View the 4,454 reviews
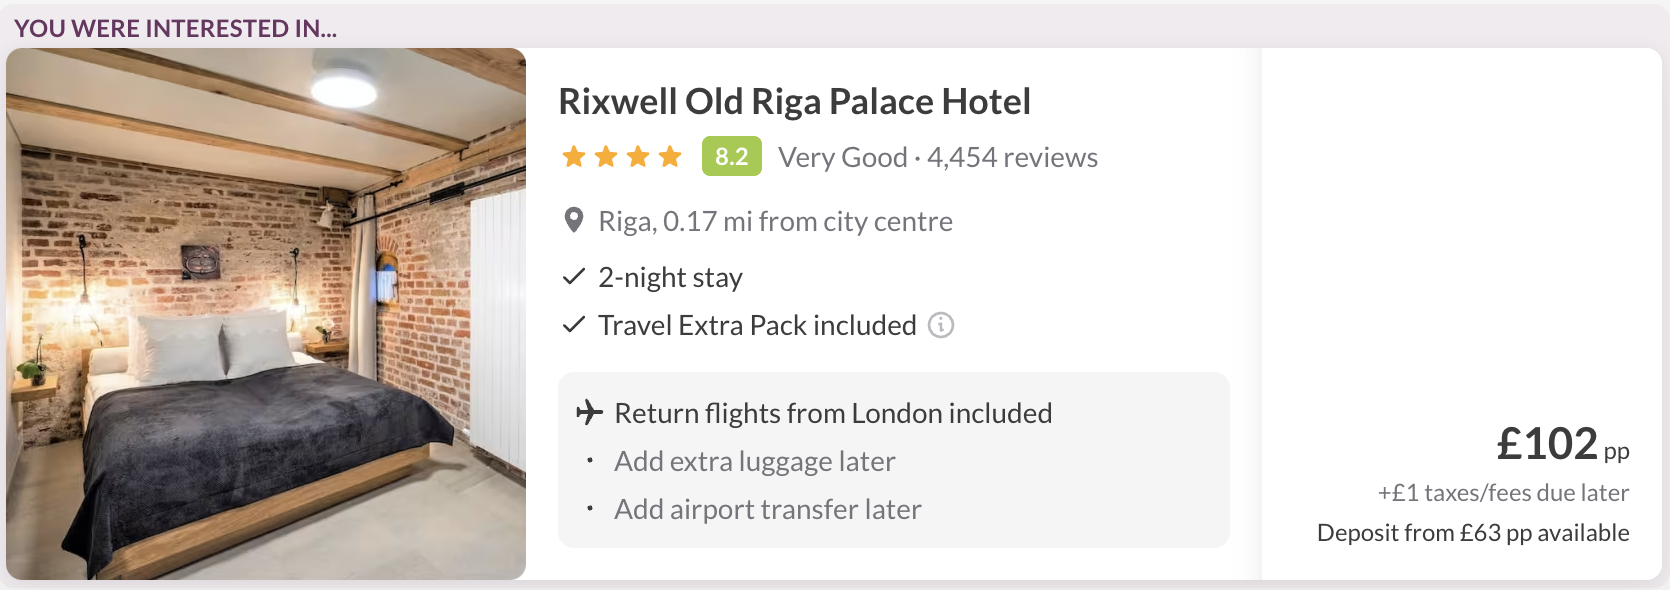The width and height of the screenshot is (1670, 590). [x=1012, y=158]
